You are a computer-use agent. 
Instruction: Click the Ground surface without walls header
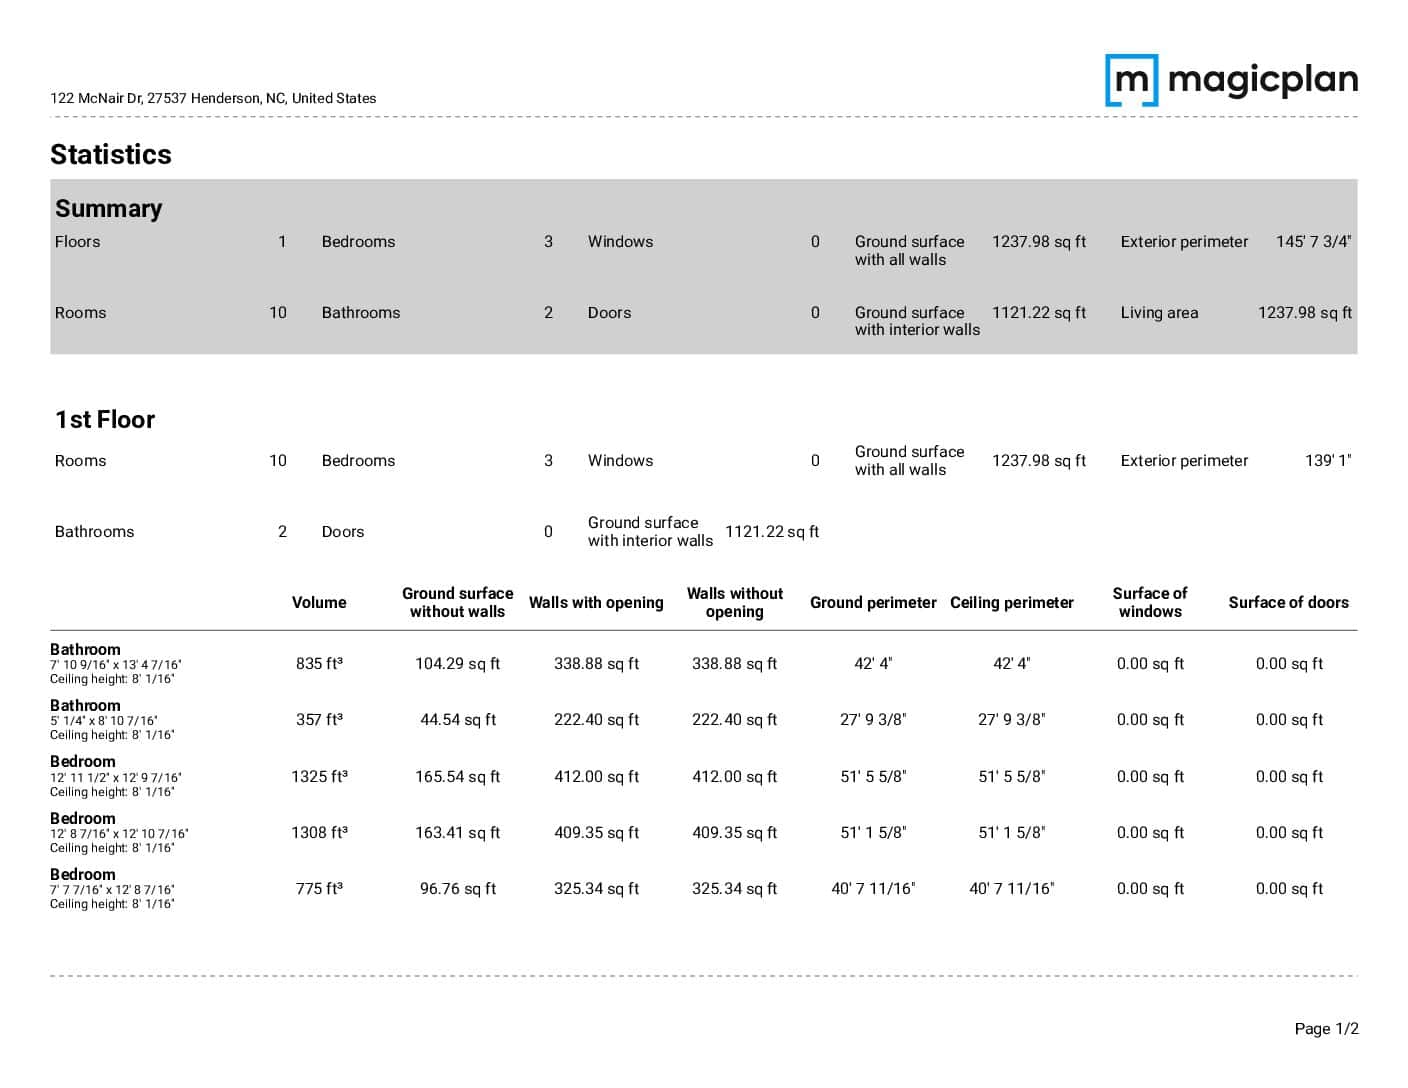[x=457, y=602]
